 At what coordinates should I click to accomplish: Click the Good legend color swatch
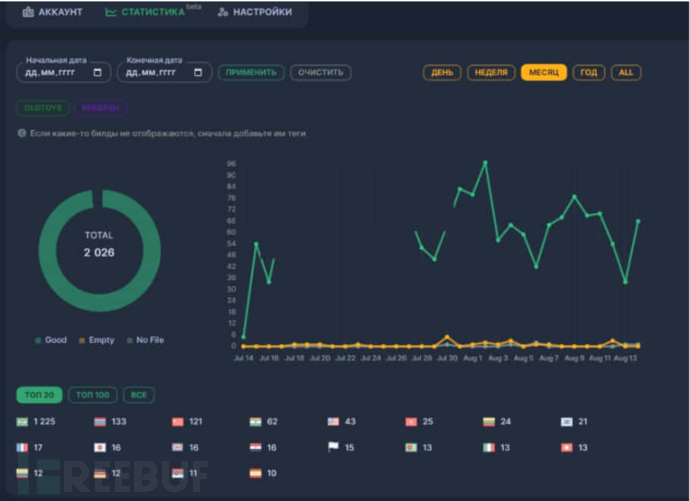tap(39, 340)
